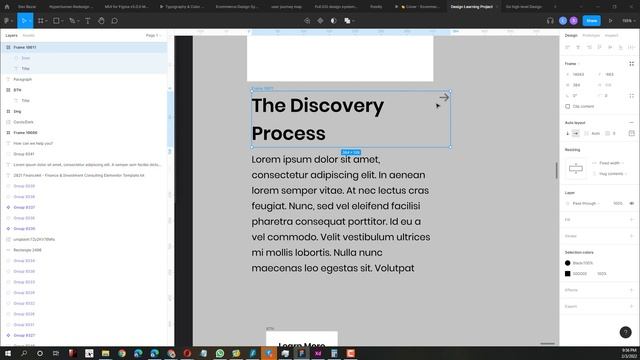The image size is (640, 360).
Task: Click the Align right icon
Action: pos(589,47)
